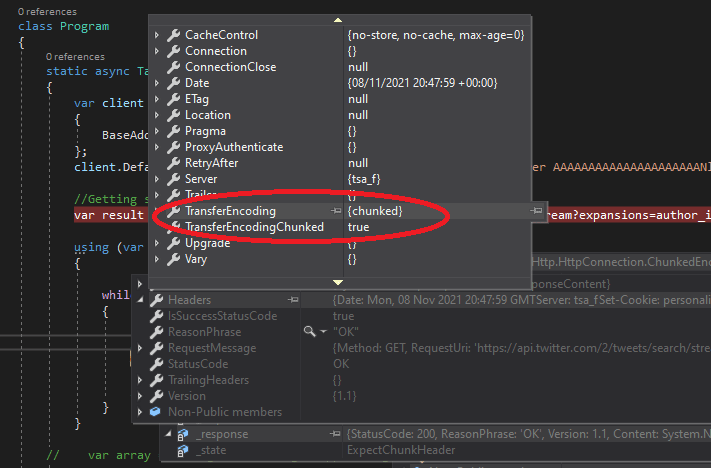Expand the Location property

pos(157,115)
